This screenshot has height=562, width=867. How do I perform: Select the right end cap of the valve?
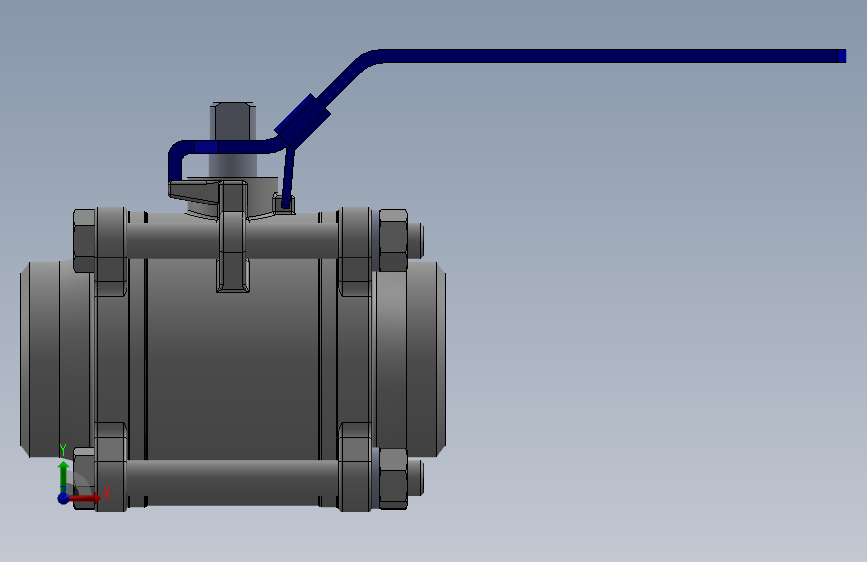coord(409,360)
